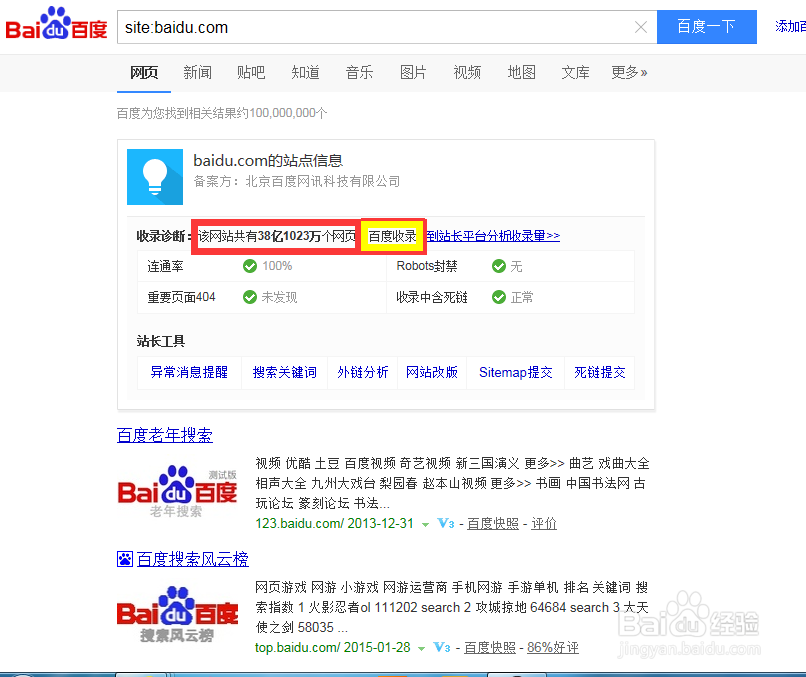Click the green check beside Robots封禁 无
Viewport: 806px width, 677px height.
coord(499,266)
